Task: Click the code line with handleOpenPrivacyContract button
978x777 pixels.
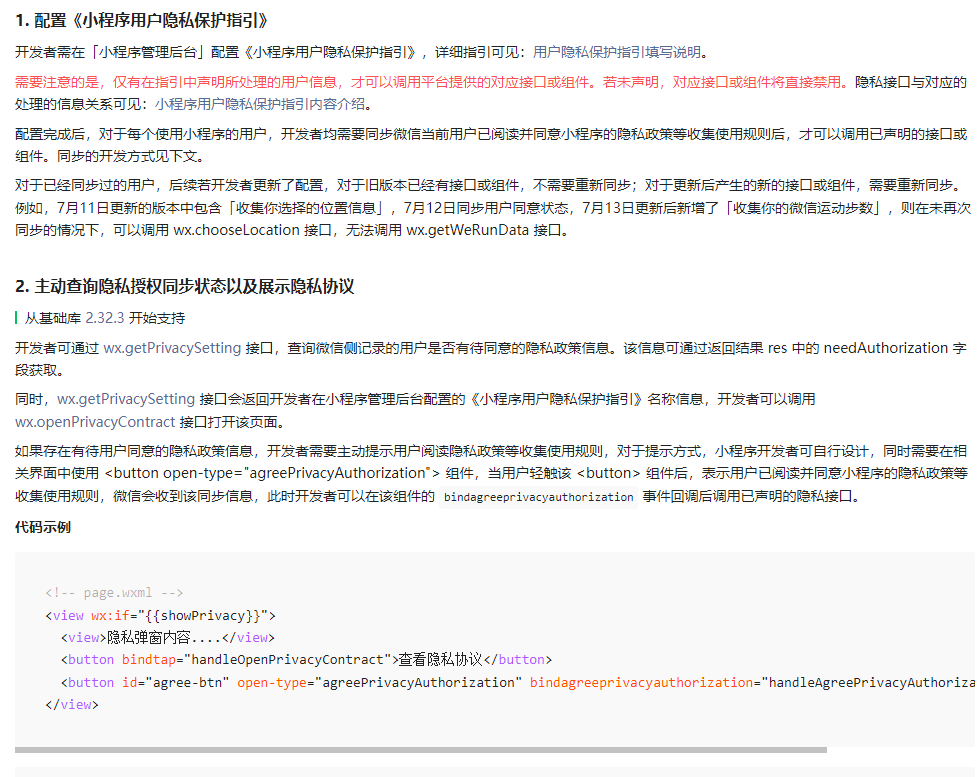Action: (306, 660)
